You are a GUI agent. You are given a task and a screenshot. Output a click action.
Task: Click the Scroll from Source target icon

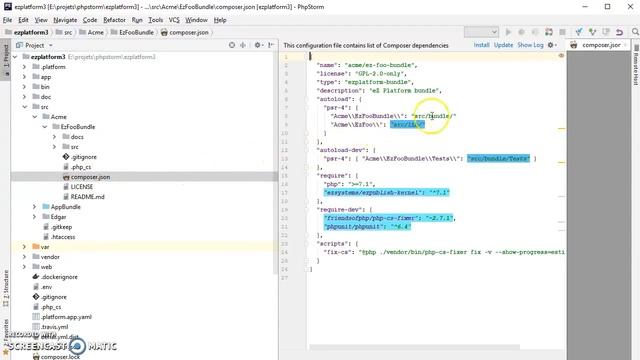(x=232, y=45)
